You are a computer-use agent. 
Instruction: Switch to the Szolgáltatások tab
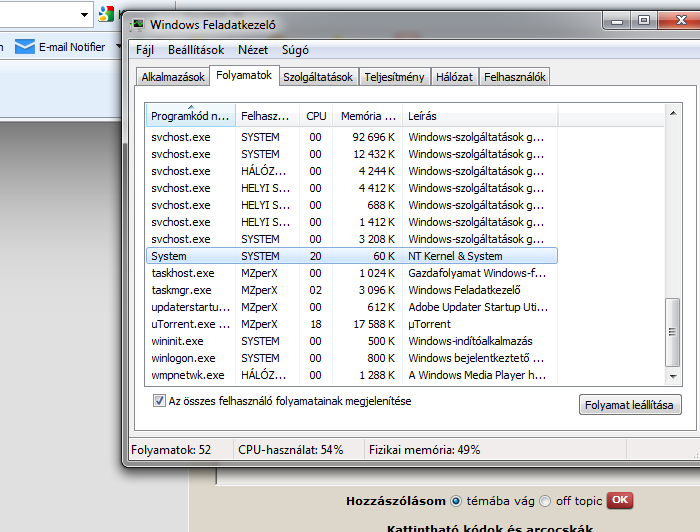click(x=318, y=77)
